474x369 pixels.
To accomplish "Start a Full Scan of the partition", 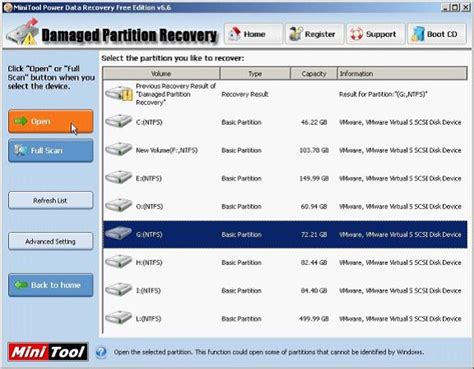I will pyautogui.click(x=51, y=151).
